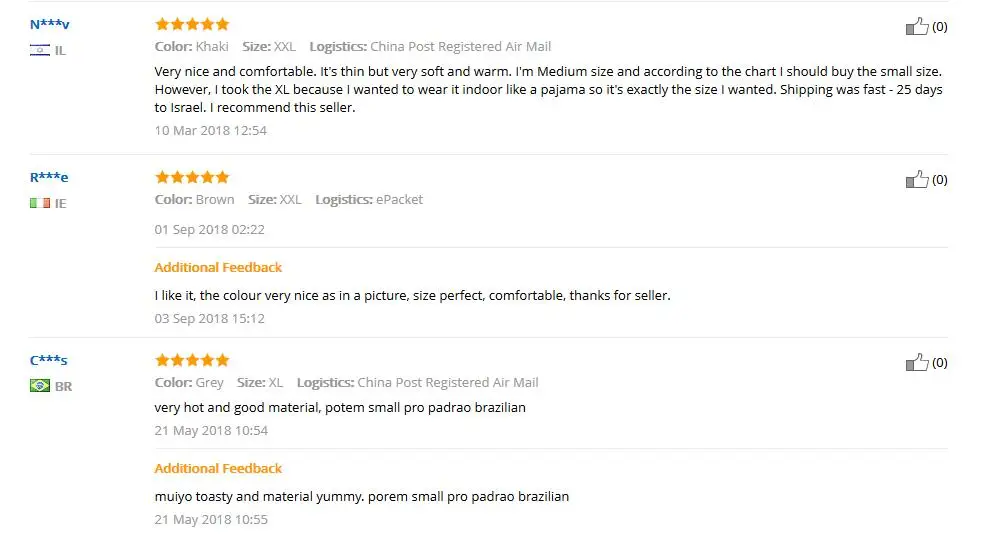Click Additional Feedback heading under R***e's review
This screenshot has width=983, height=537.
[x=218, y=268]
